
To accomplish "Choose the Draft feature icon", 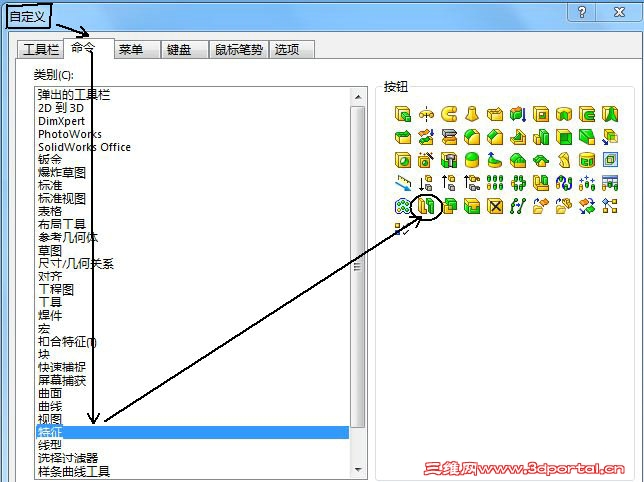I will [x=587, y=137].
